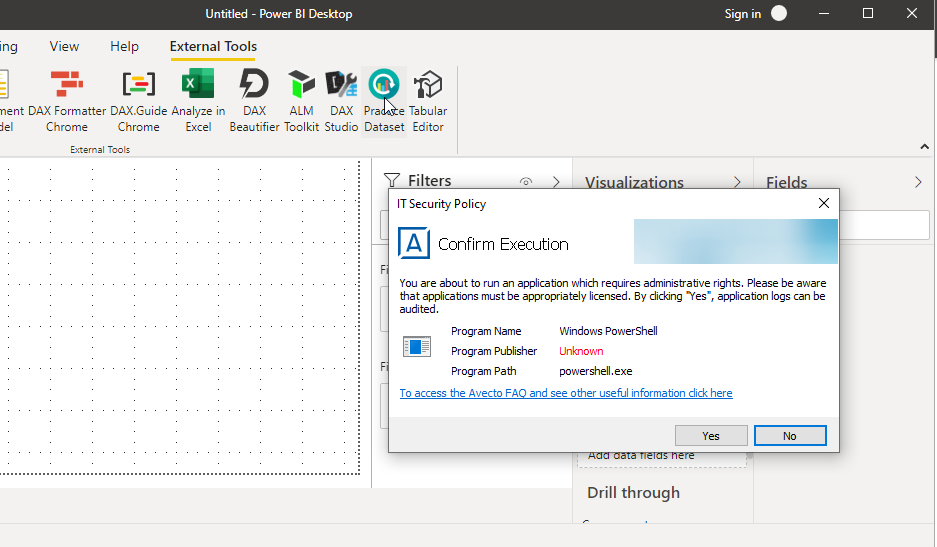Image resolution: width=937 pixels, height=547 pixels.
Task: Open the Avecto FAQ link
Action: coord(566,393)
